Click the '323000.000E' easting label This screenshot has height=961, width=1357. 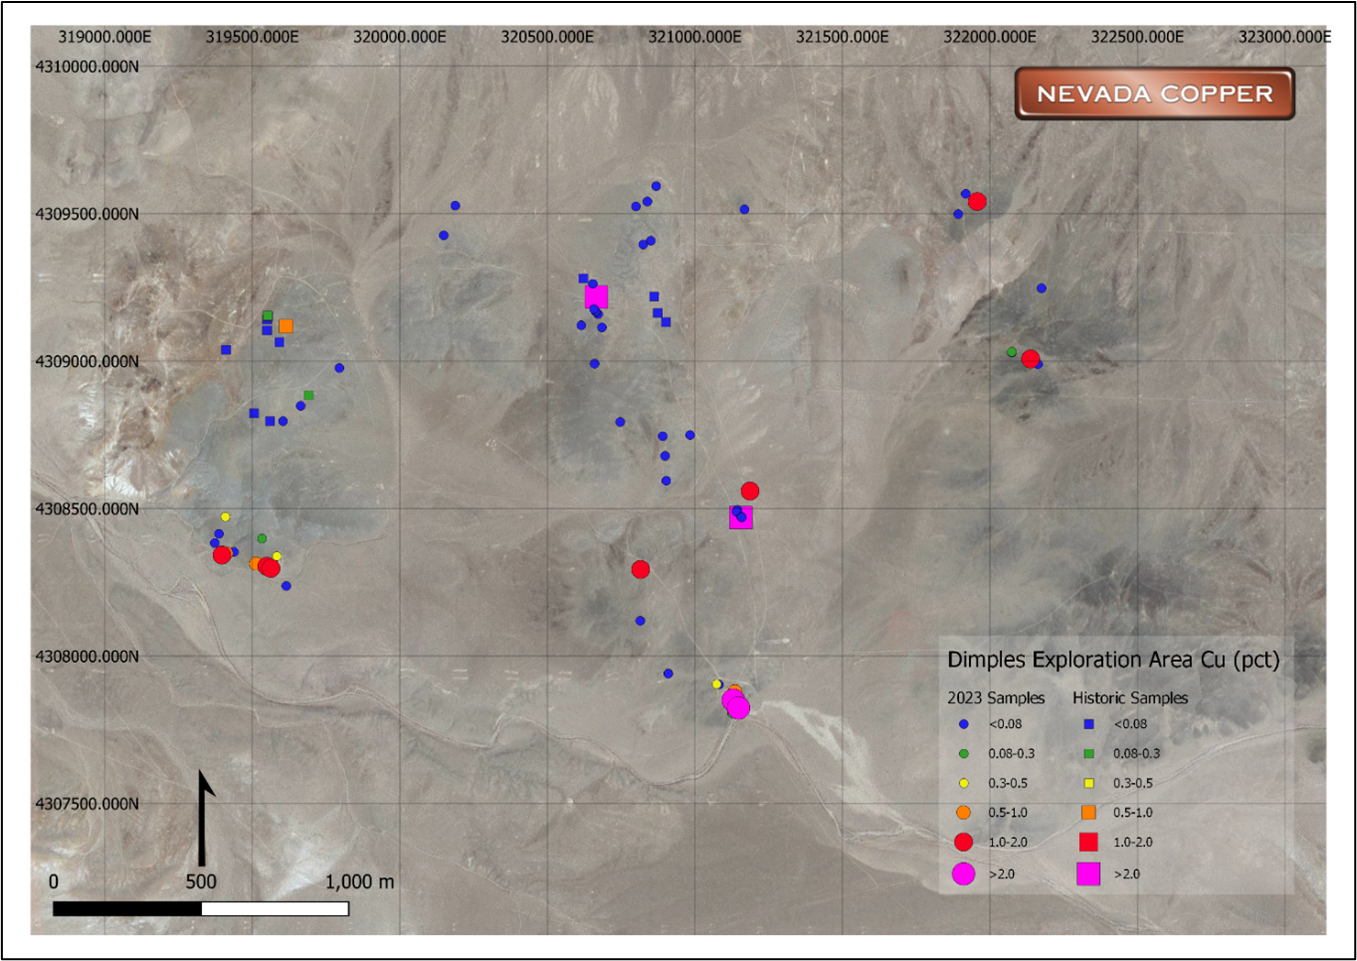click(1285, 37)
